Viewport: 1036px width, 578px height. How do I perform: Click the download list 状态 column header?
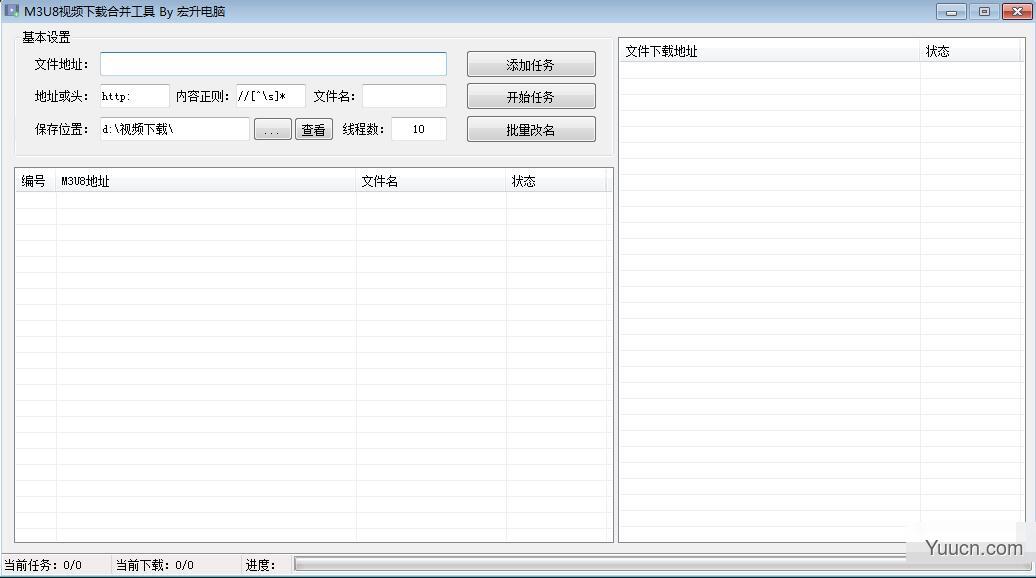pyautogui.click(x=971, y=51)
